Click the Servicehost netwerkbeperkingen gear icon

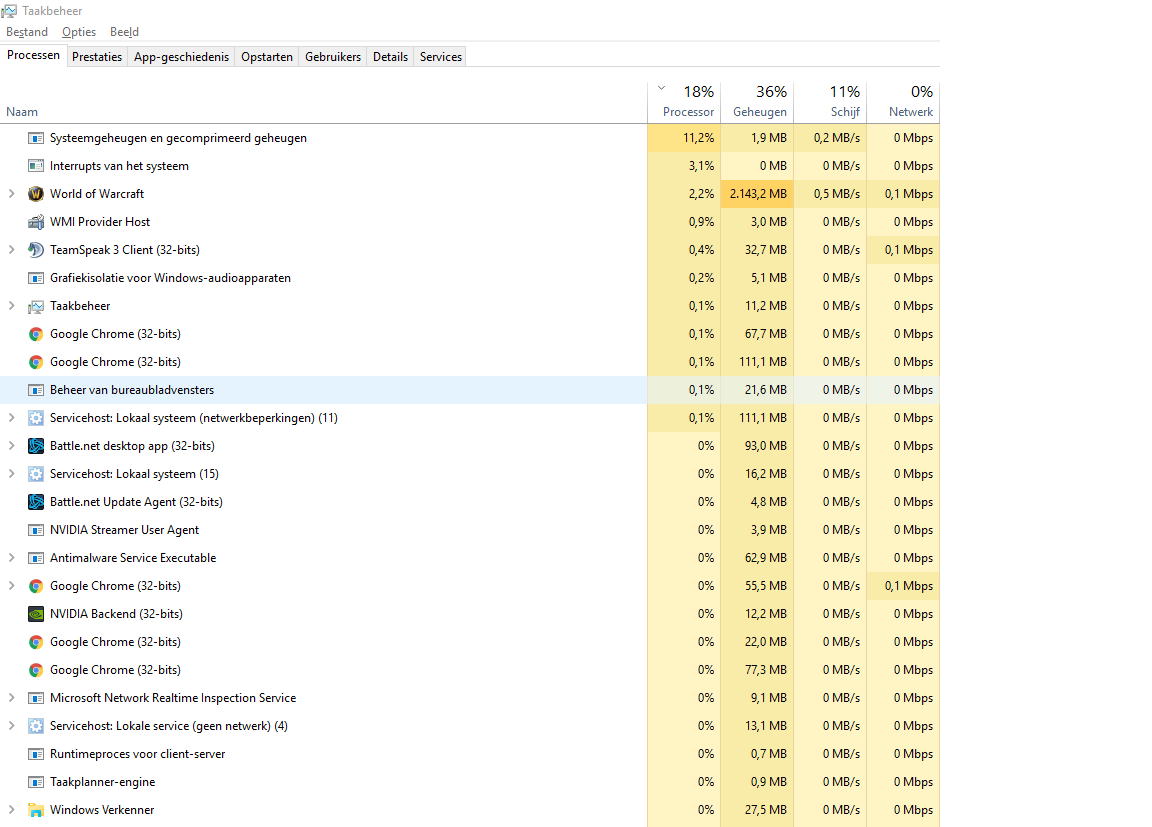[x=35, y=418]
